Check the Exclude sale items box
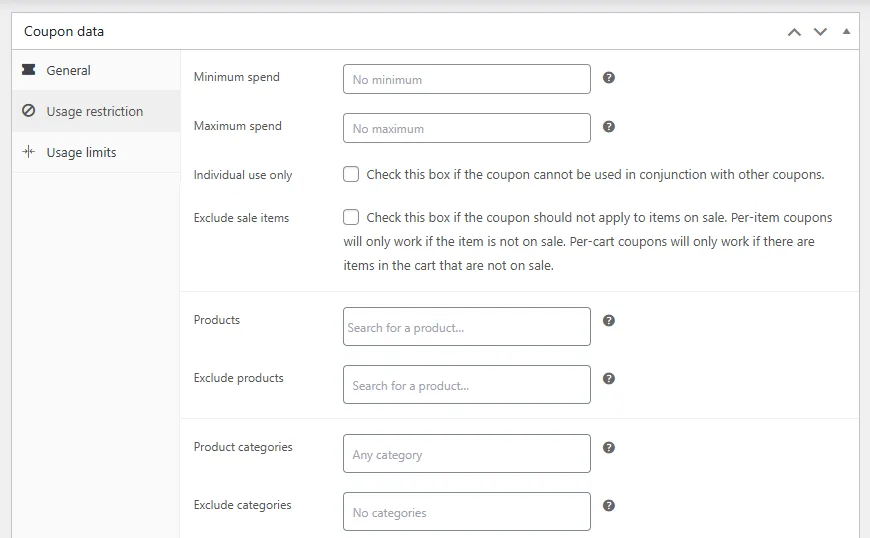The width and height of the screenshot is (870, 538). point(351,217)
